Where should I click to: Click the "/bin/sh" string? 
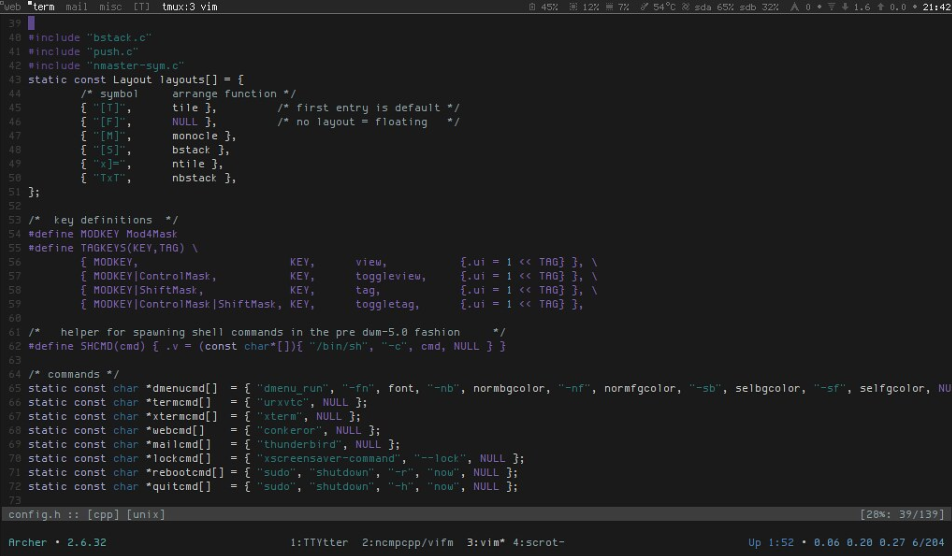click(x=338, y=346)
